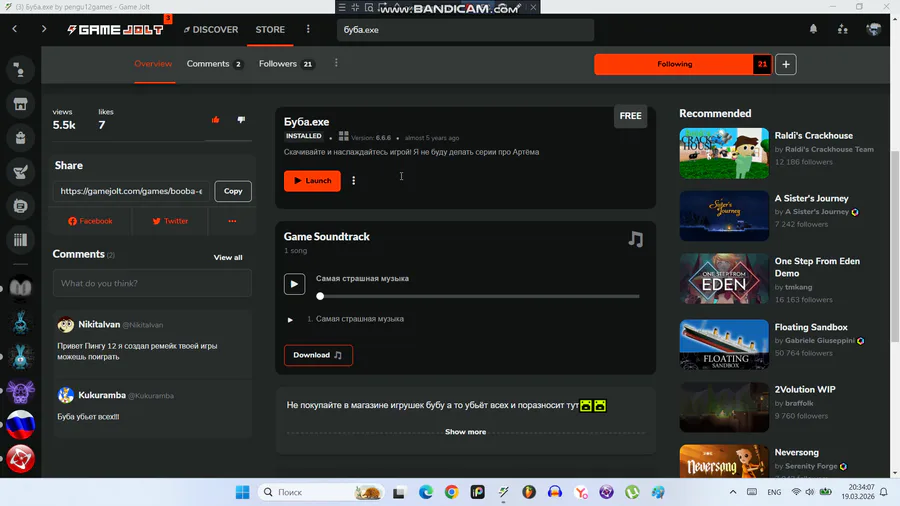Open more options next to STORE

308,29
